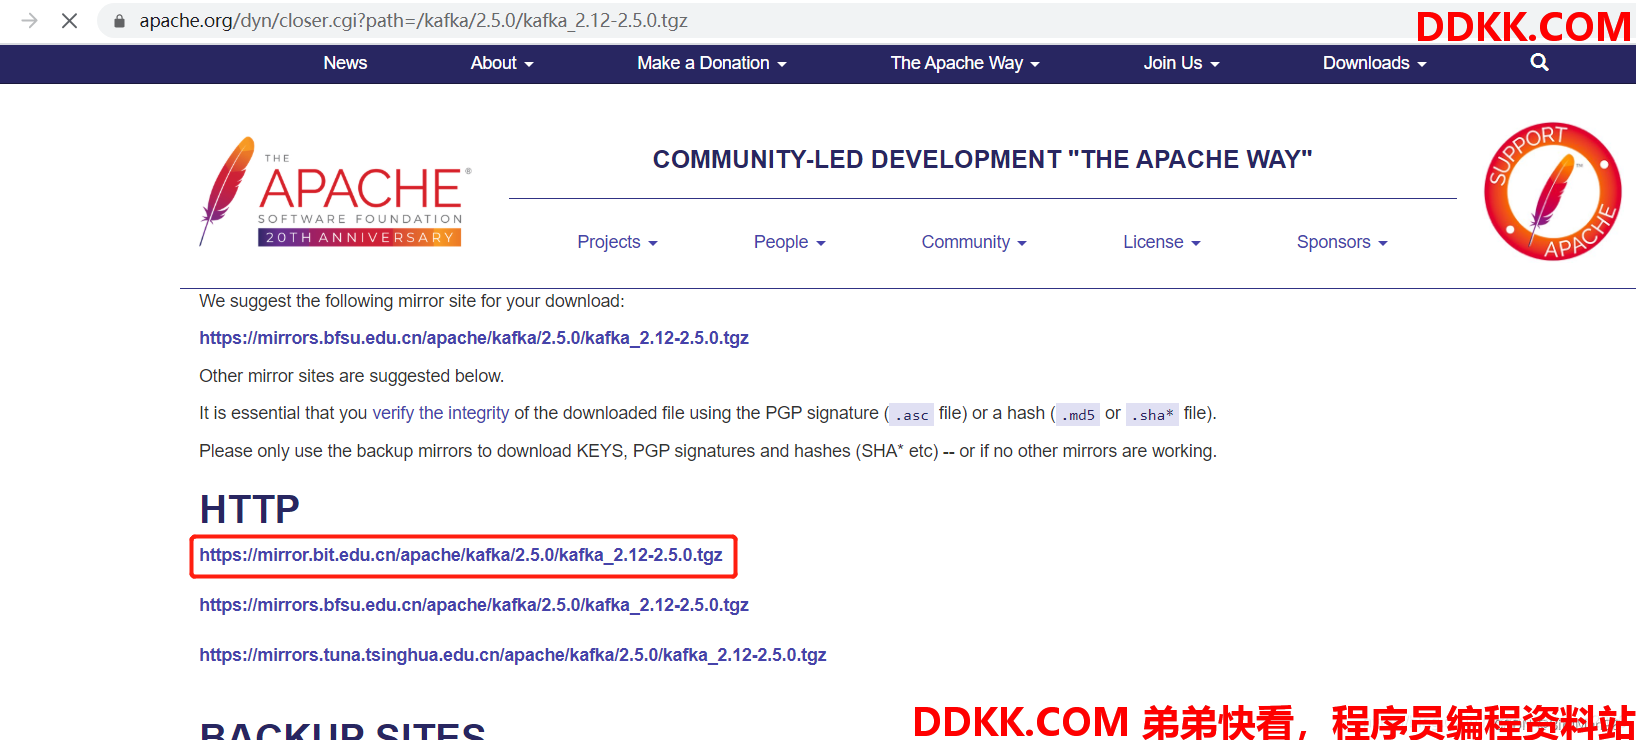Screen dimensions: 1636x740
Task: Expand the Downloads dropdown menu
Action: click(x=1374, y=63)
